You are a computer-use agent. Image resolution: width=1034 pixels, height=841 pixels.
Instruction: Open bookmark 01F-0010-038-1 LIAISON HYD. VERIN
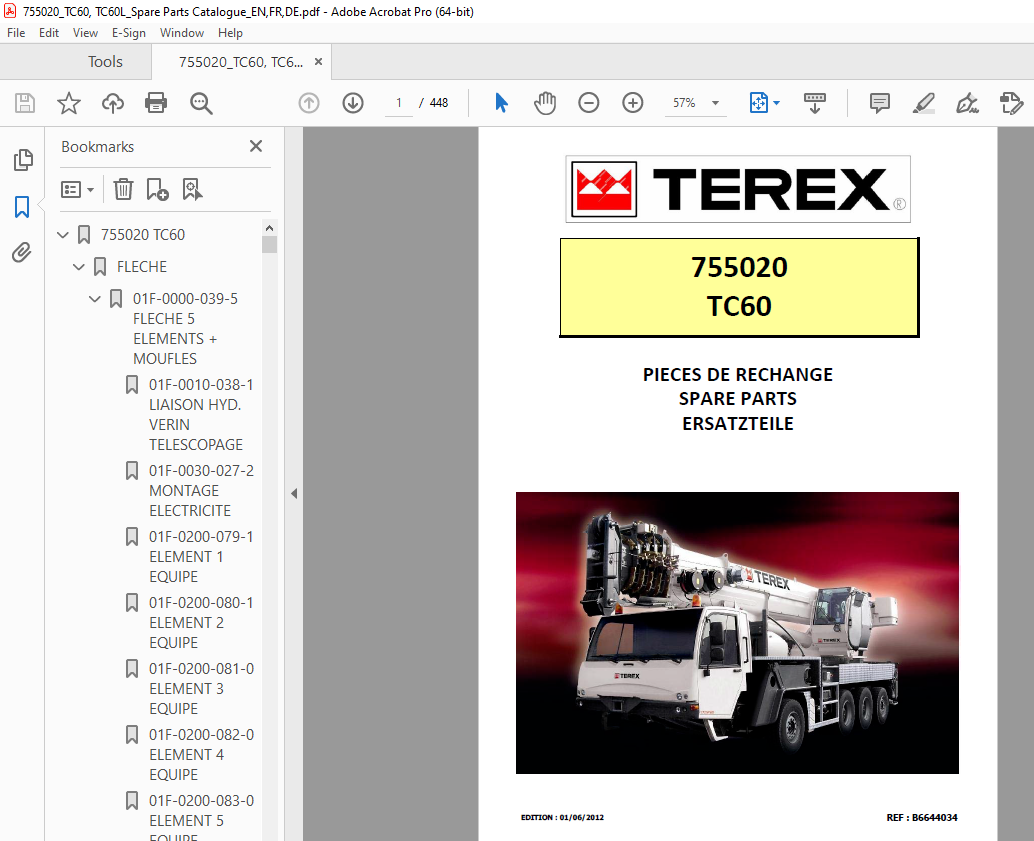[x=201, y=415]
